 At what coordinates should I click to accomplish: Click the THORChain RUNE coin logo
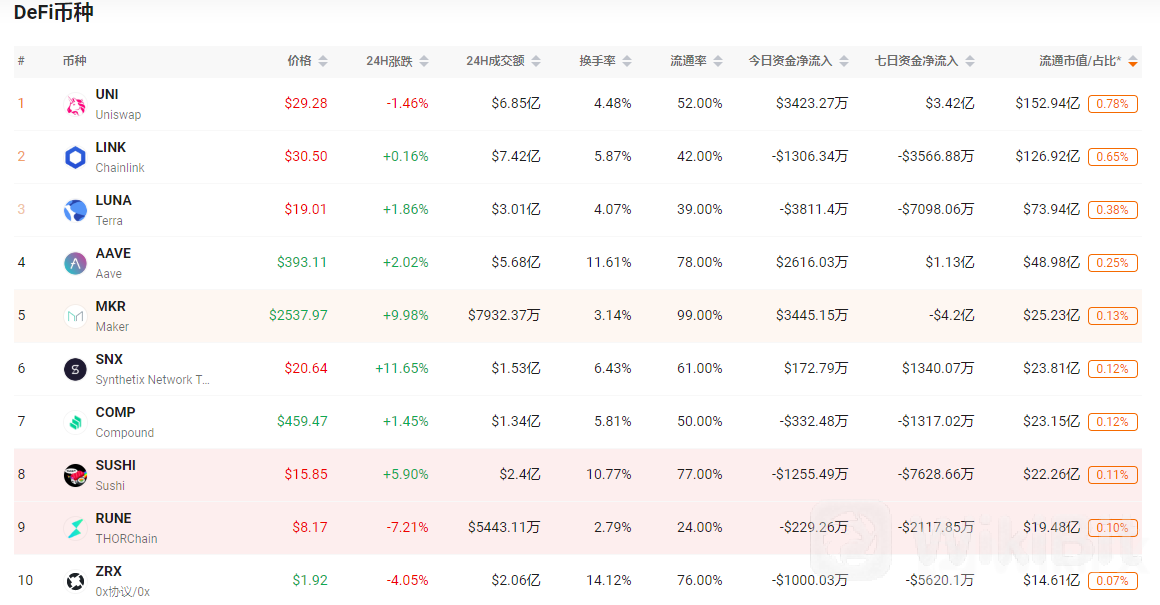(x=75, y=528)
